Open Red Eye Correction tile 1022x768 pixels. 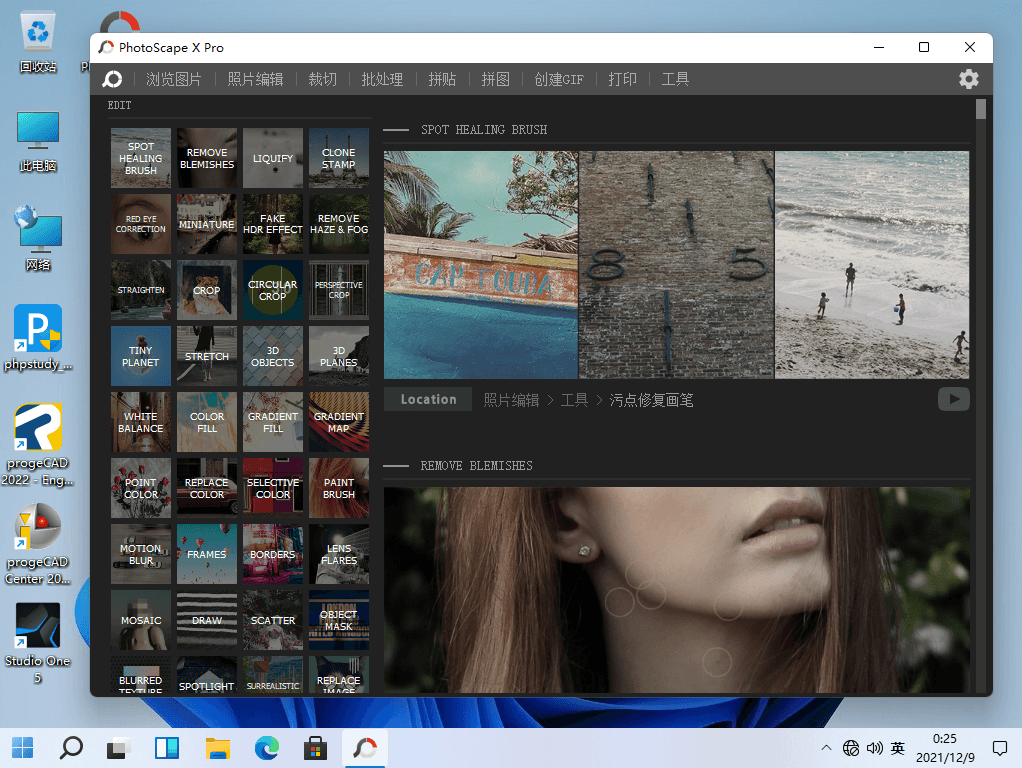[141, 224]
